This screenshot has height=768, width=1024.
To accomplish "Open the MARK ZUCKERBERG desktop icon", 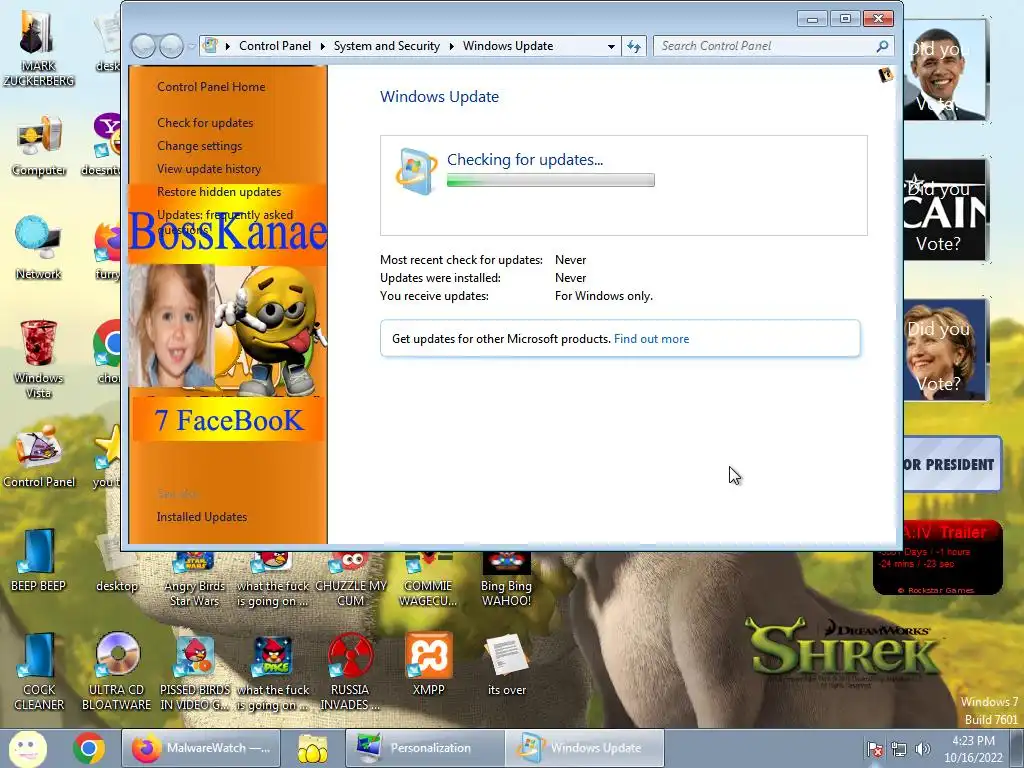I will point(38,47).
